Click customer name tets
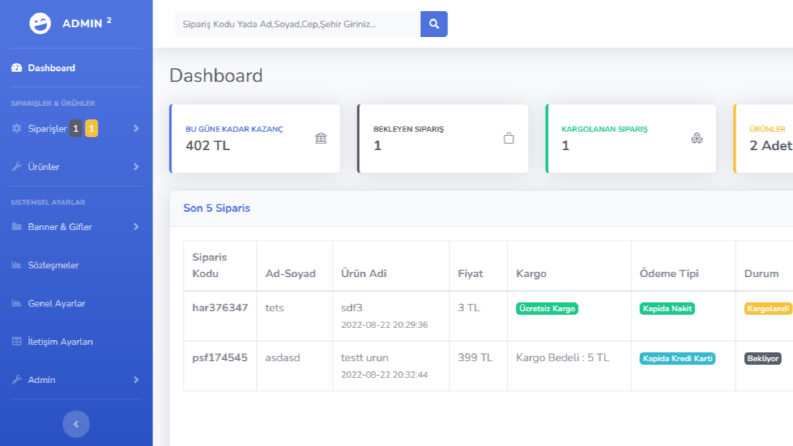Image resolution: width=793 pixels, height=446 pixels. click(275, 307)
